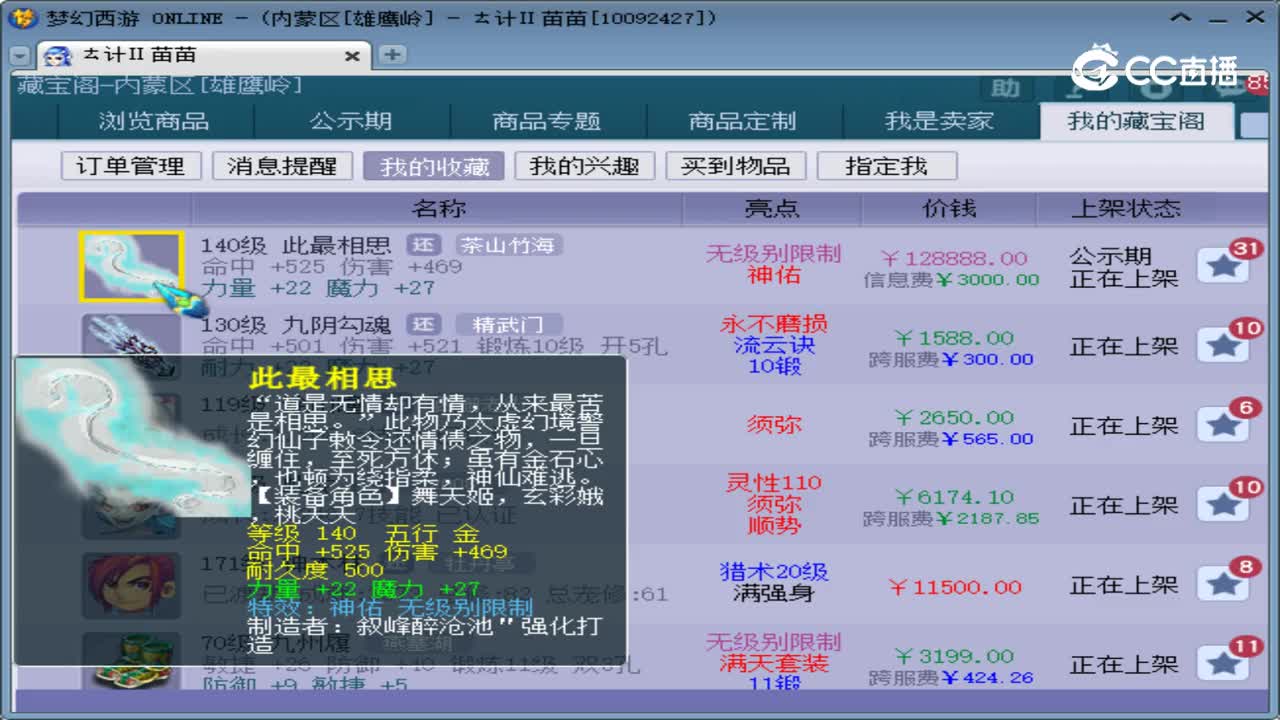Click the 精武门 server tag
Screen dimensions: 1280x720
[x=510, y=325]
